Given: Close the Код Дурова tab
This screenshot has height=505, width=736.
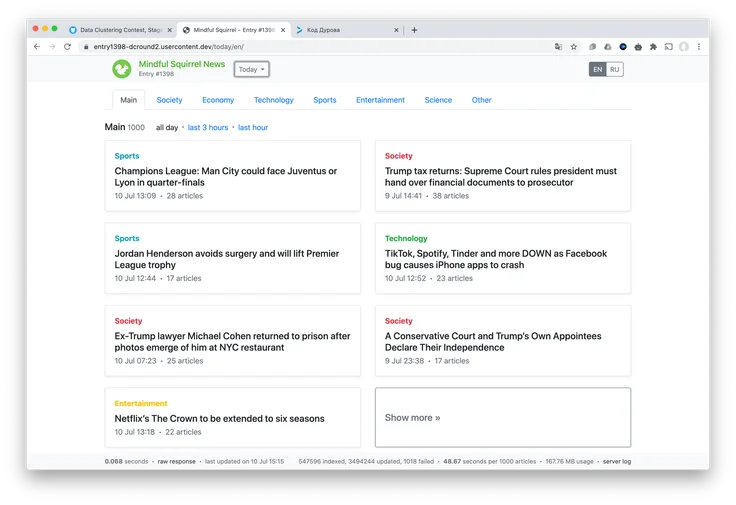Looking at the screenshot, I should coord(396,30).
